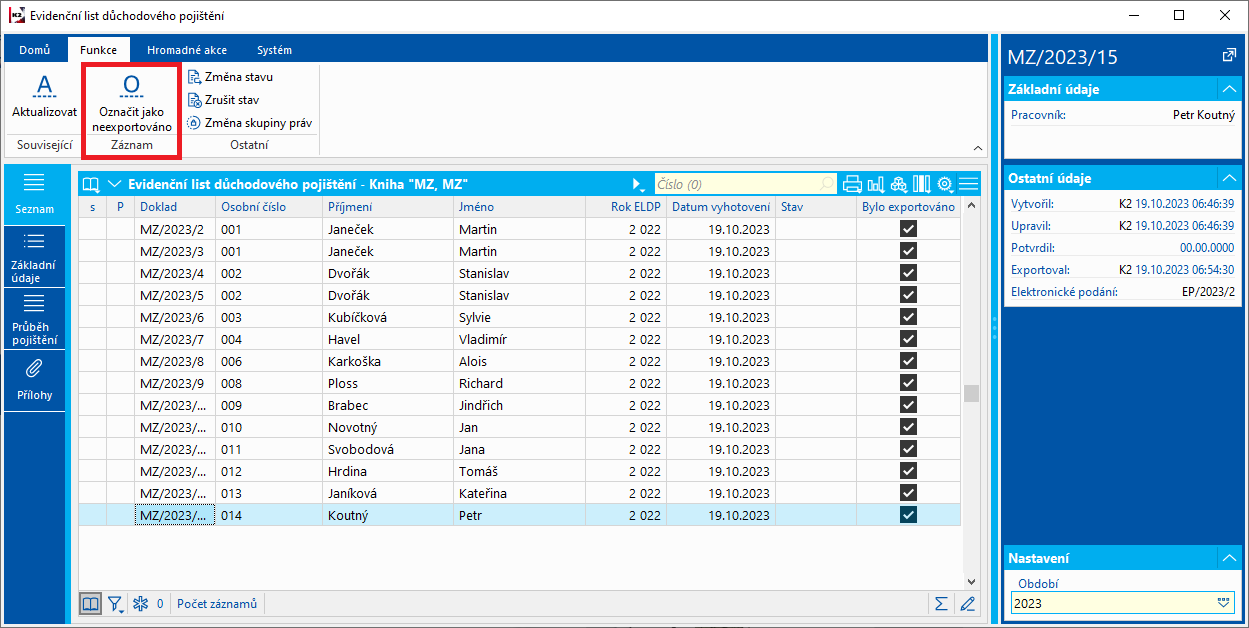Click the Změna stavu command
Image resolution: width=1249 pixels, height=628 pixels.
point(230,76)
